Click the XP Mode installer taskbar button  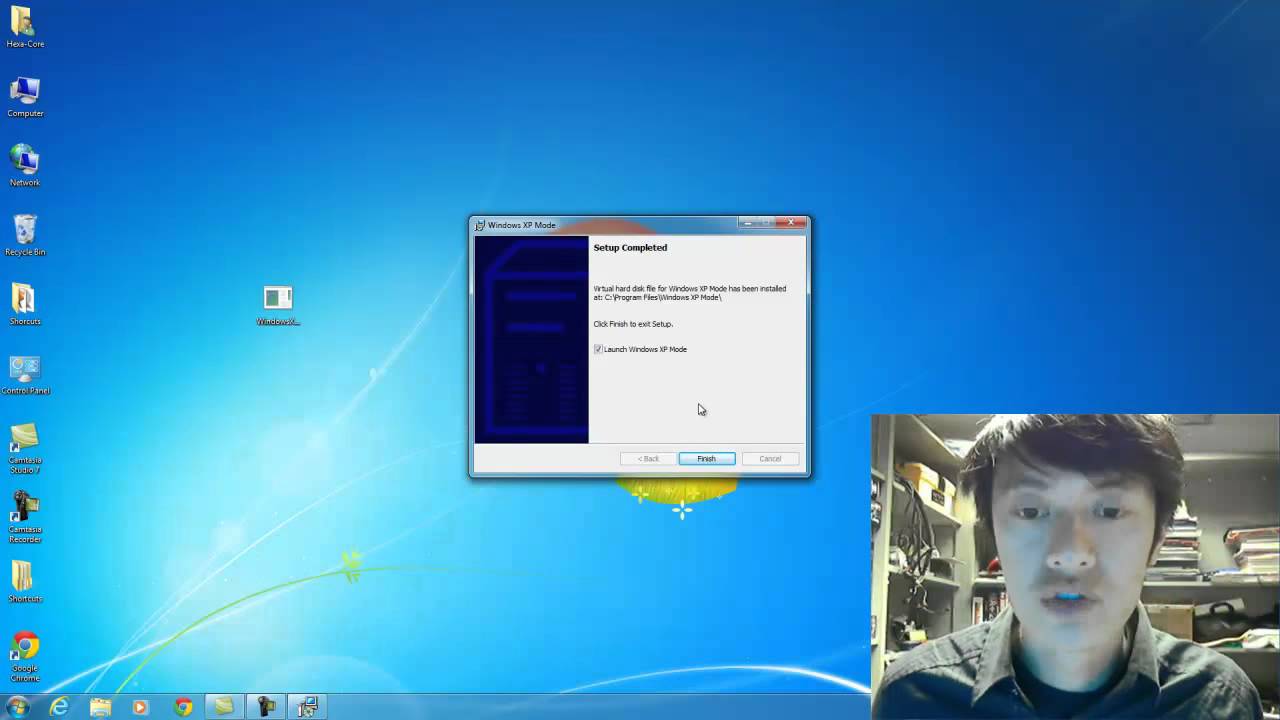tap(307, 707)
